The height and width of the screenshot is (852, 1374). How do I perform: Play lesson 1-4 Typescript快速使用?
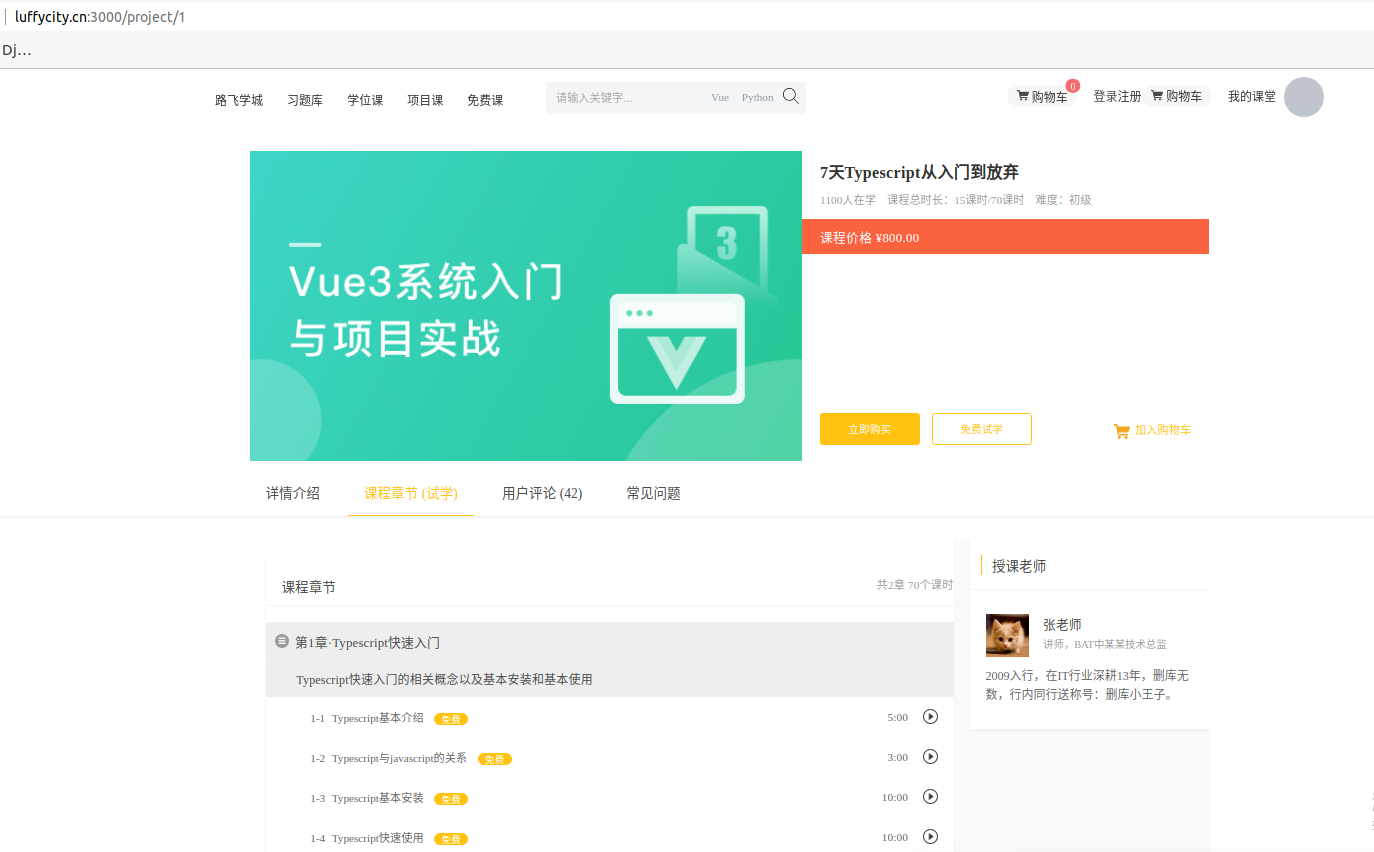(930, 836)
